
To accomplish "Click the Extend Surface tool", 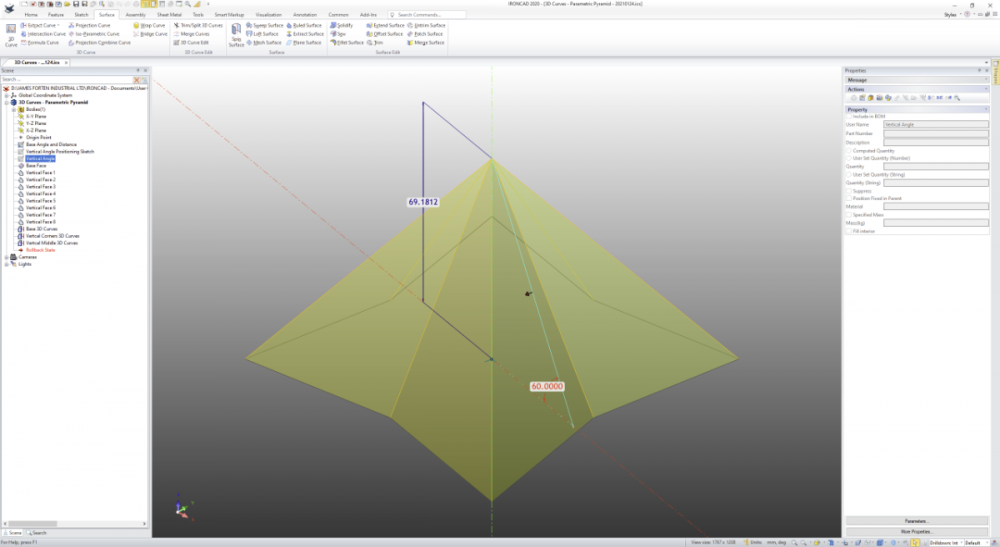I will coord(385,26).
